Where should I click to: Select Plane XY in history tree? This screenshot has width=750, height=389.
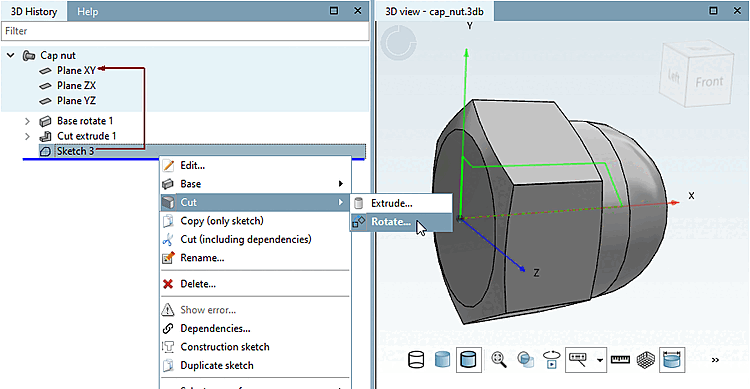77,70
